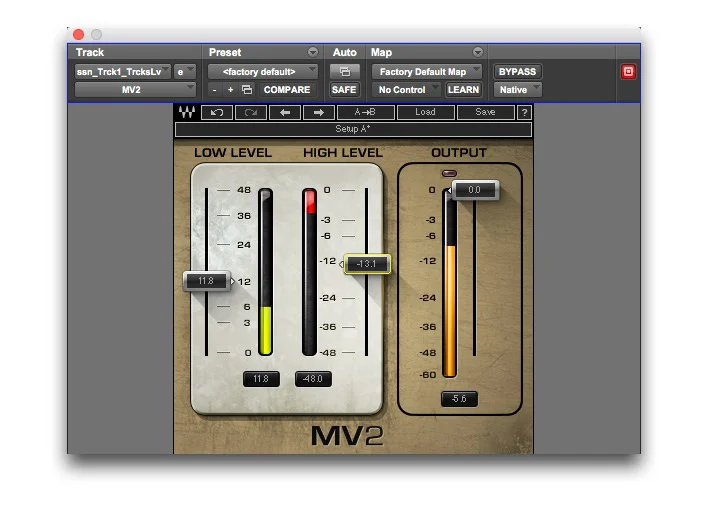
Task: Click the Load preset button
Action: pos(425,112)
